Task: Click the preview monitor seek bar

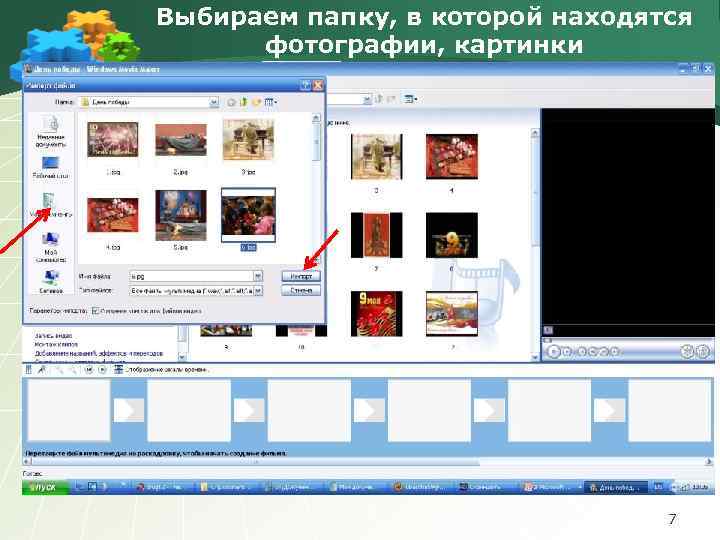Action: 628,341
